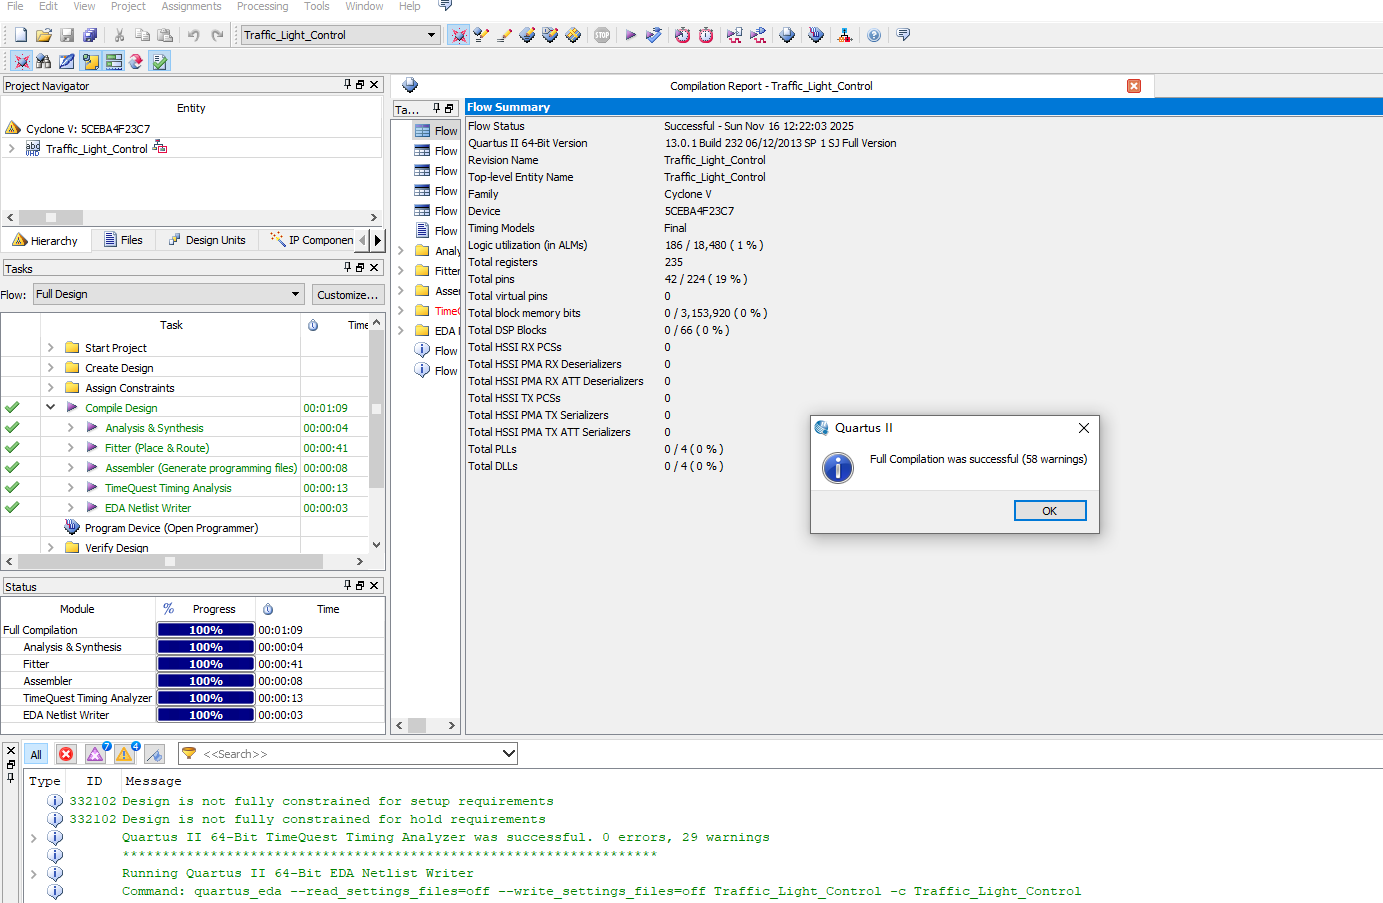Image resolution: width=1383 pixels, height=903 pixels.
Task: Click the speech-bubble icon at toolbar end
Action: coord(903,35)
